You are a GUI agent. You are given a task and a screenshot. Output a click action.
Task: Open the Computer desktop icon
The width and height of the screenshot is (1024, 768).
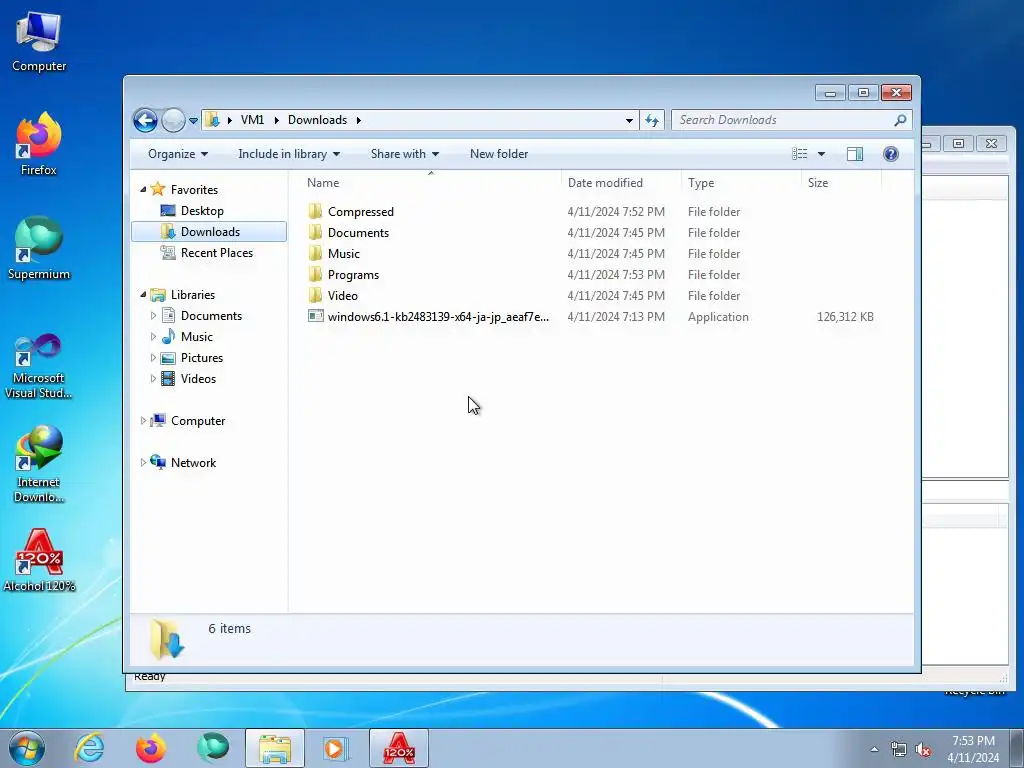[x=39, y=40]
